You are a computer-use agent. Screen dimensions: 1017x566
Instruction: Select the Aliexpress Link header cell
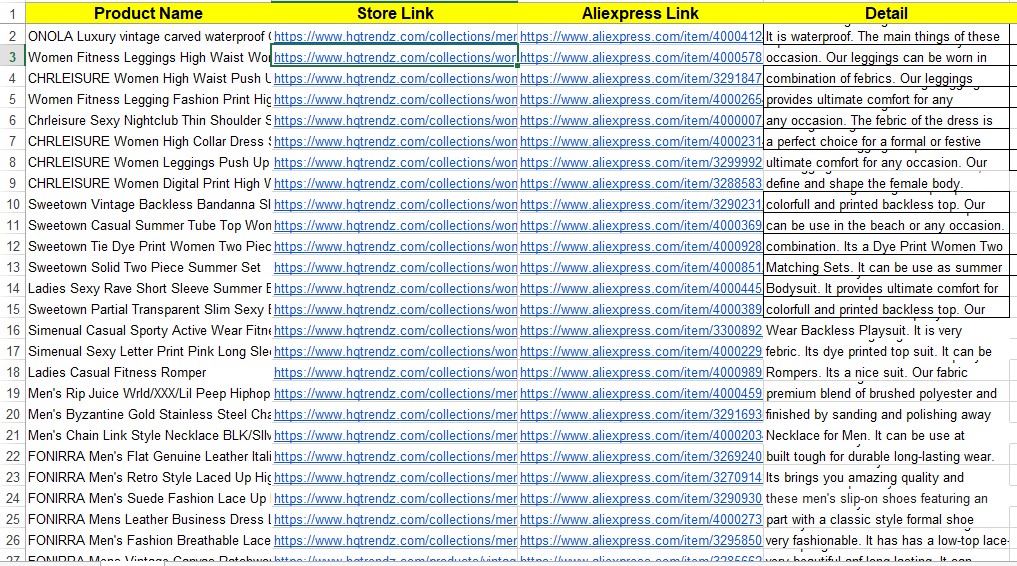pyautogui.click(x=641, y=13)
